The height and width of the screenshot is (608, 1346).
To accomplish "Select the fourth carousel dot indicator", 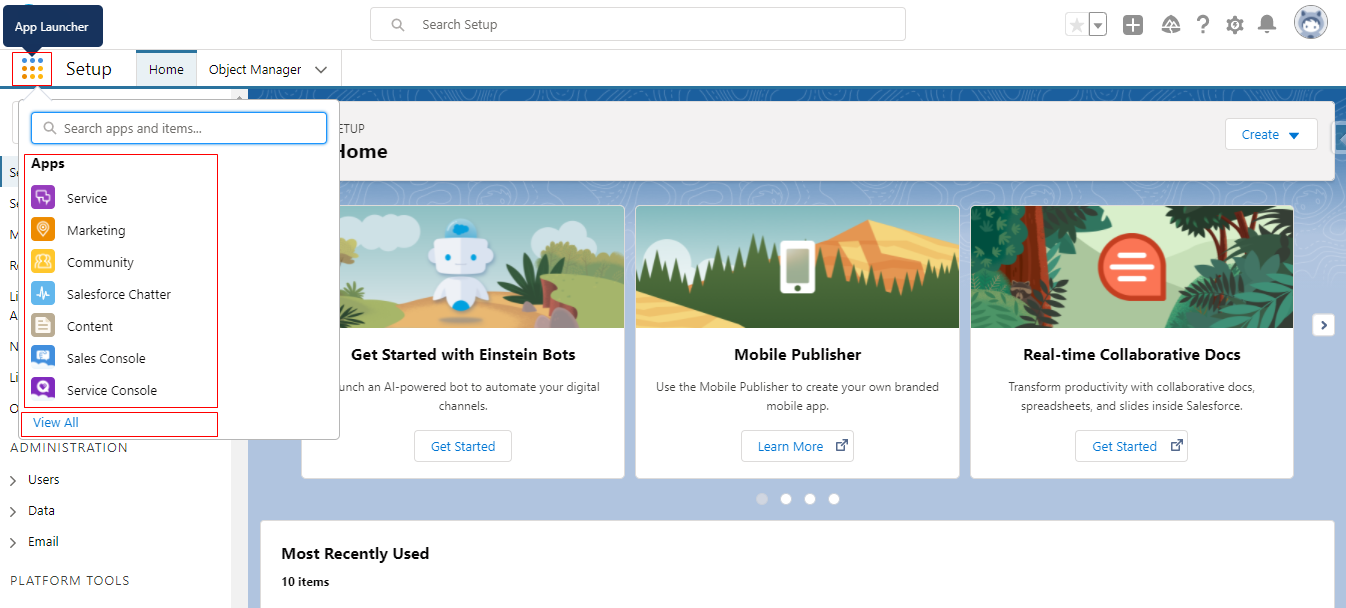I will click(x=834, y=498).
